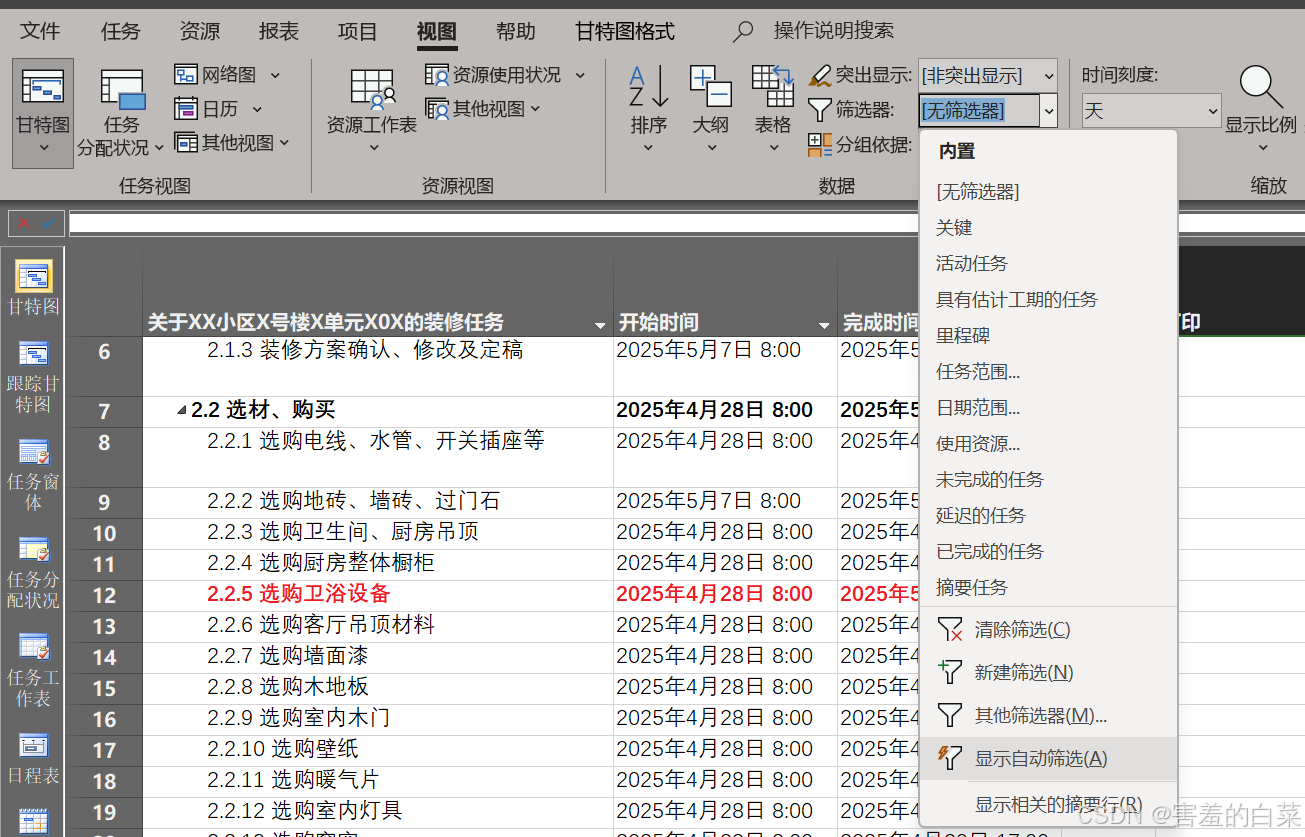The width and height of the screenshot is (1305, 837).
Task: Choose Late Tasks (延迟的任务) filter
Action: click(1048, 516)
